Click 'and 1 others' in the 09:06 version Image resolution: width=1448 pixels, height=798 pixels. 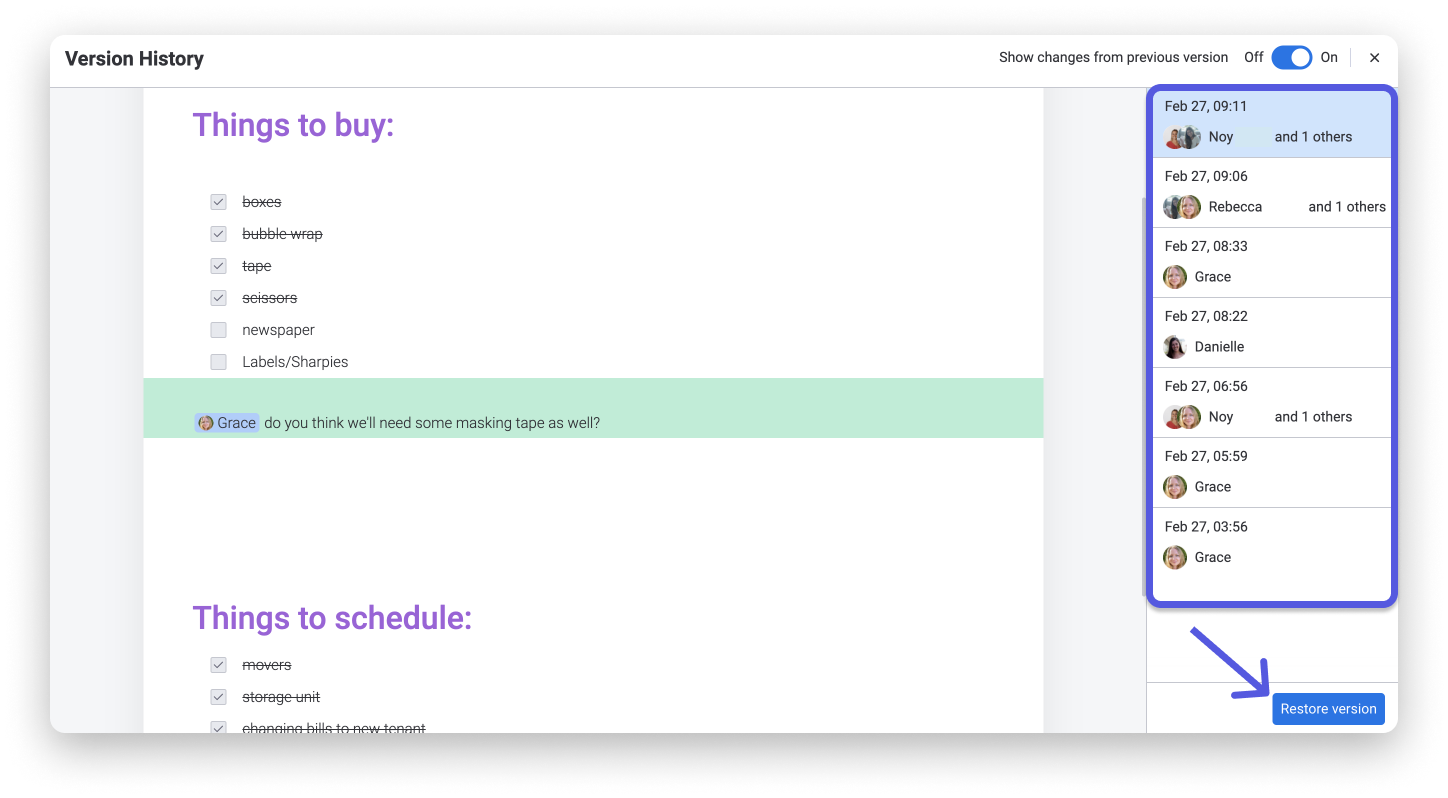1347,207
